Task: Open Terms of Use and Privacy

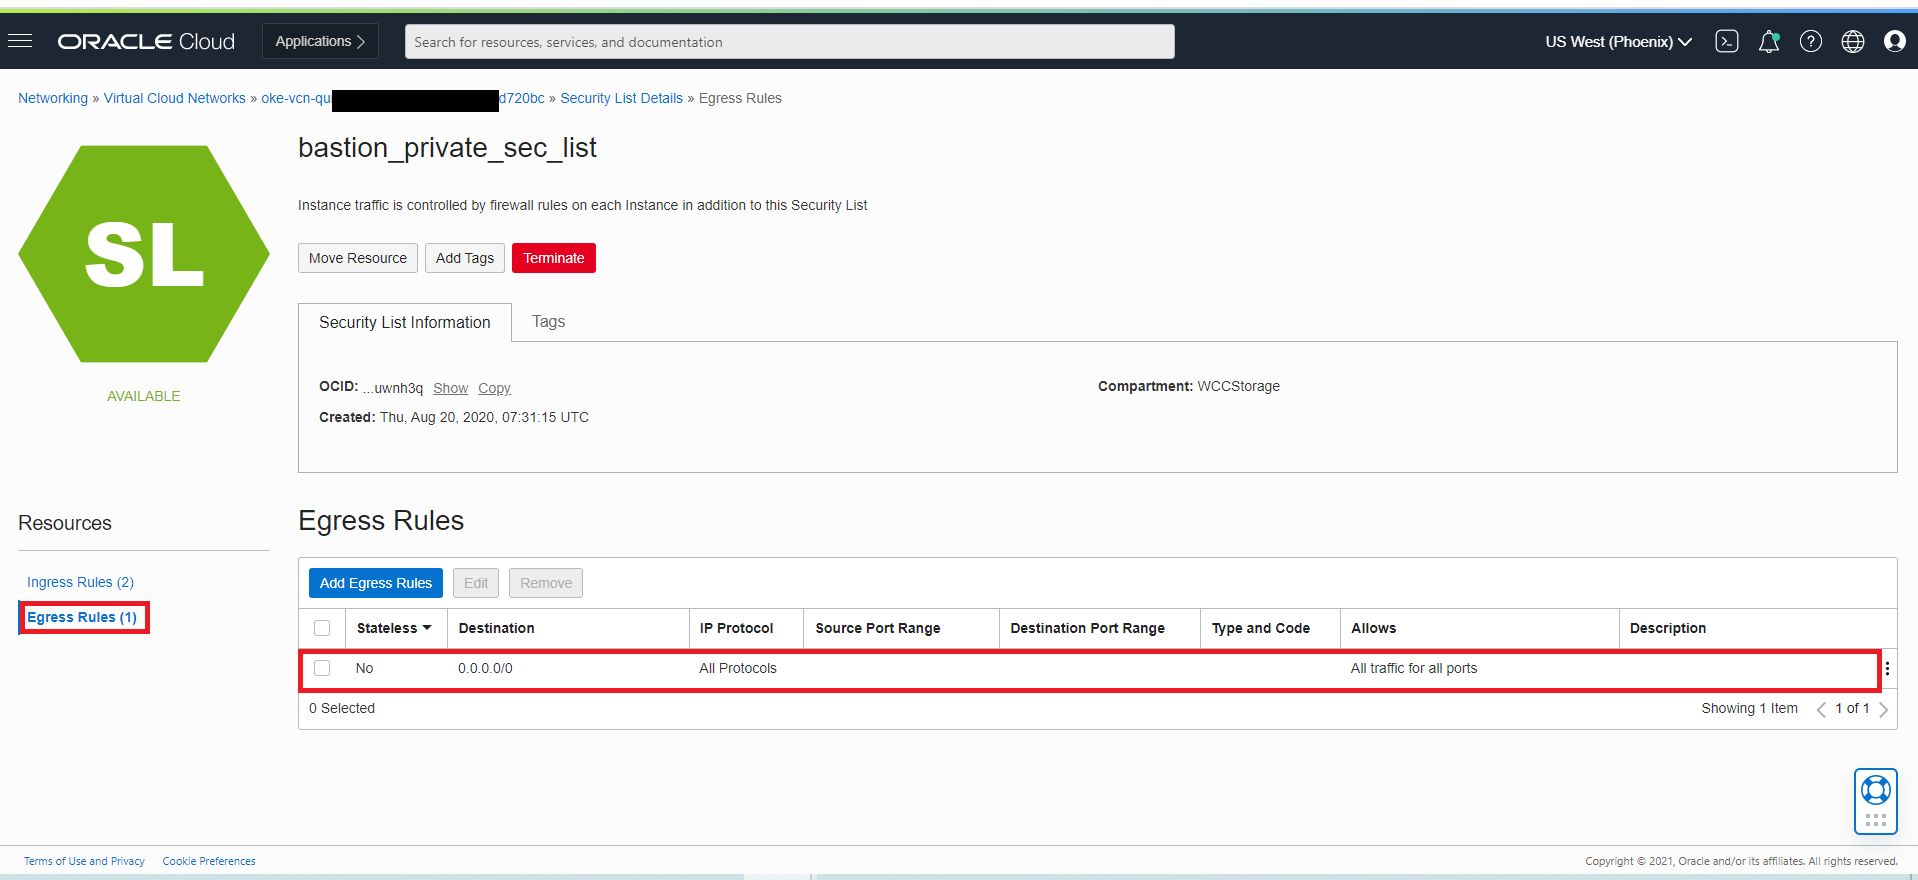Action: pyautogui.click(x=84, y=861)
